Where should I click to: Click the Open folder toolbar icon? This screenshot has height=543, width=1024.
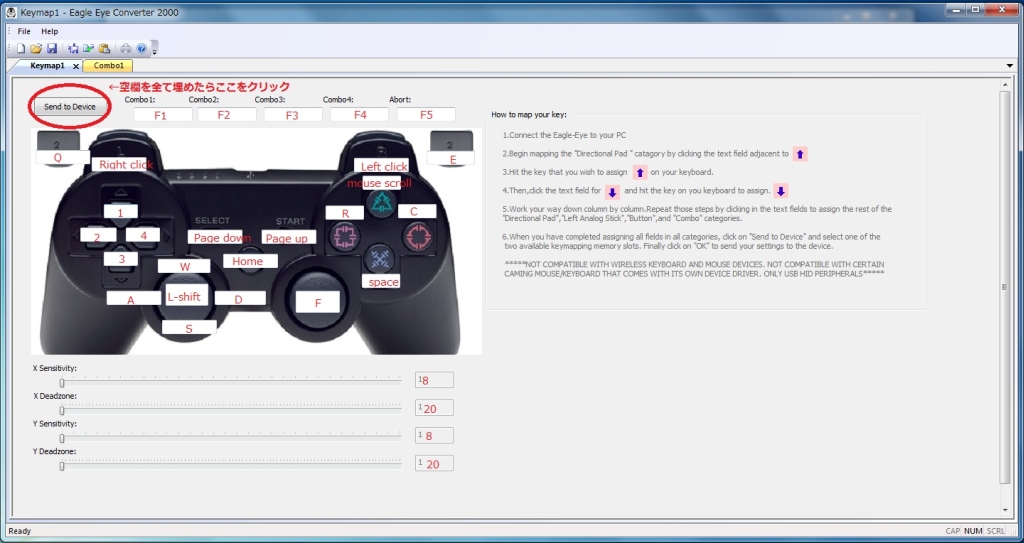36,48
